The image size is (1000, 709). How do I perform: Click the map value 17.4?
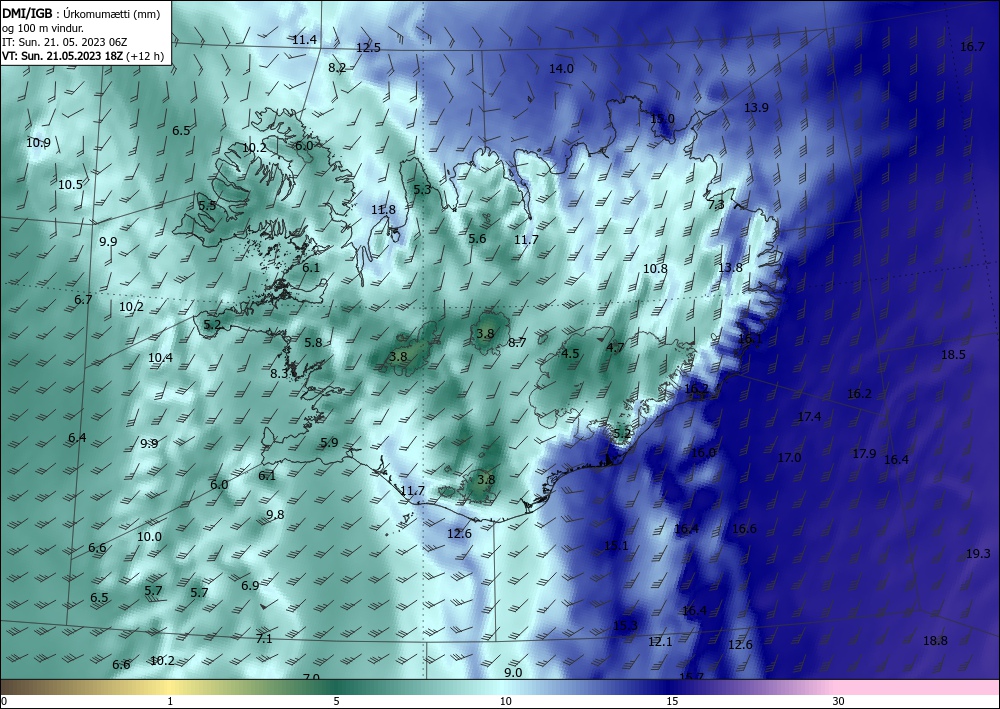pos(809,417)
